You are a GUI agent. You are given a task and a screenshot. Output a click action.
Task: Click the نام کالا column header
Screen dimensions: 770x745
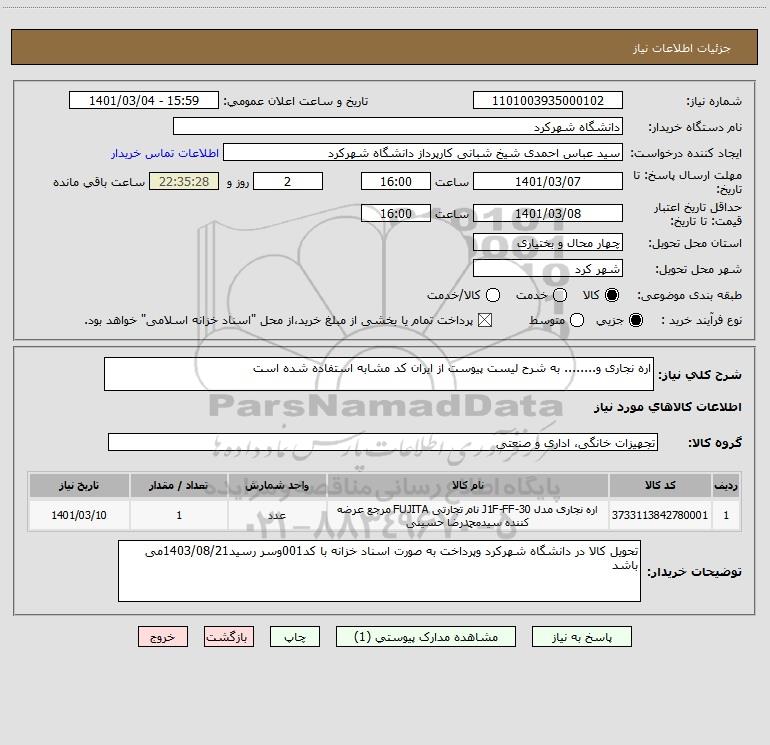click(468, 485)
